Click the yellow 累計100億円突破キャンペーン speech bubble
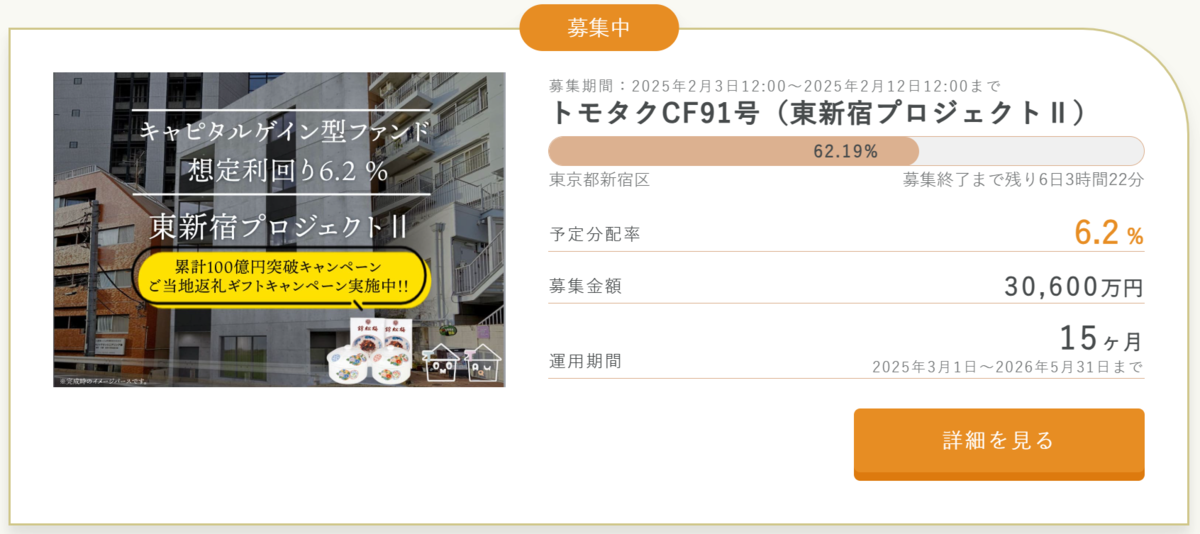 coord(279,277)
